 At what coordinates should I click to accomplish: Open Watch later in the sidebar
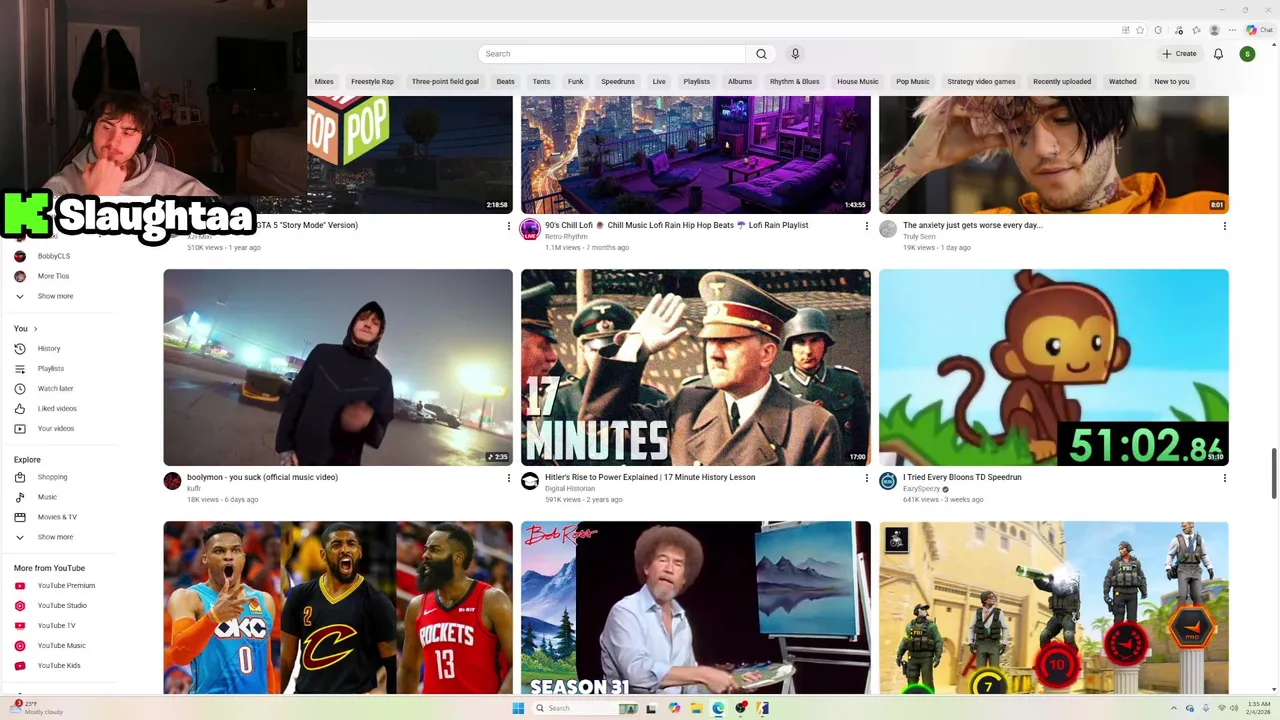(55, 388)
